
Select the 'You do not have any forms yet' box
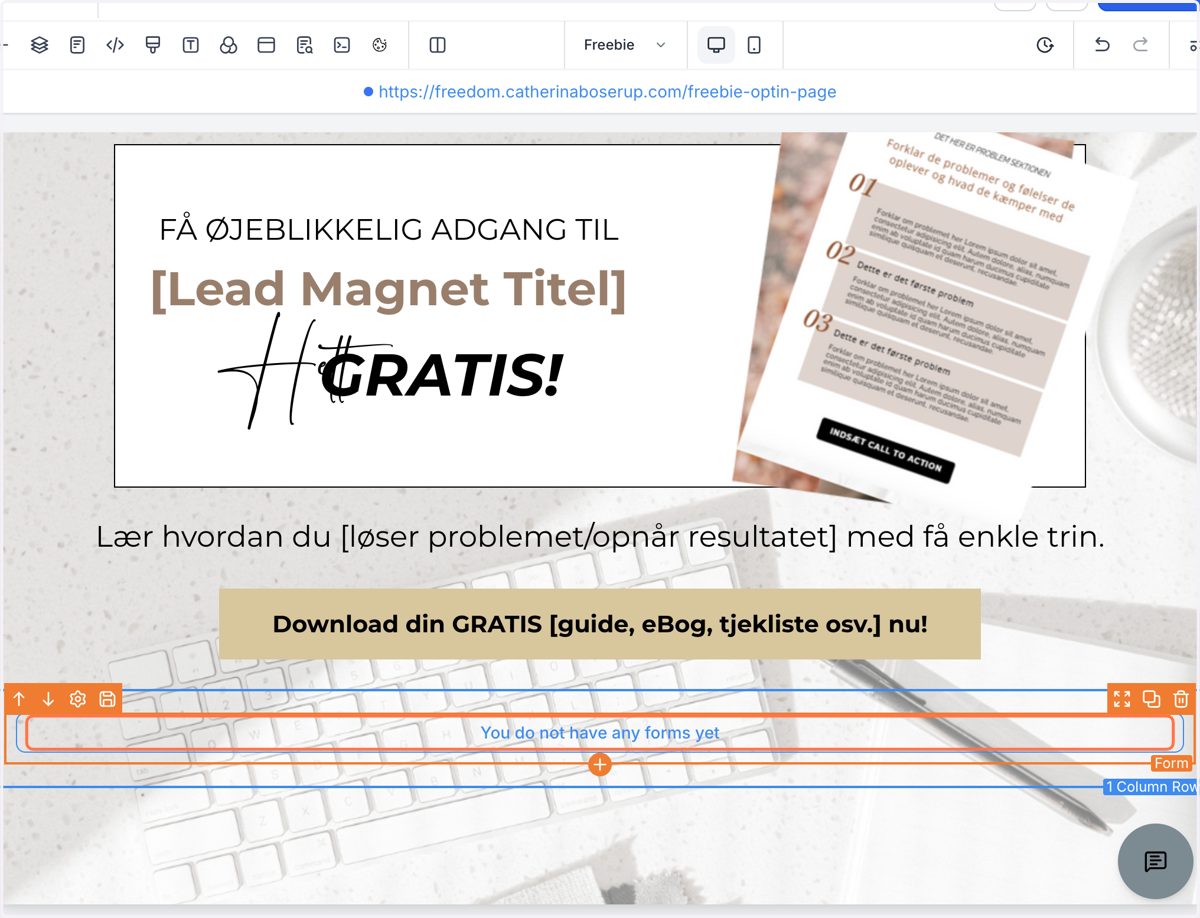pyautogui.click(x=600, y=733)
